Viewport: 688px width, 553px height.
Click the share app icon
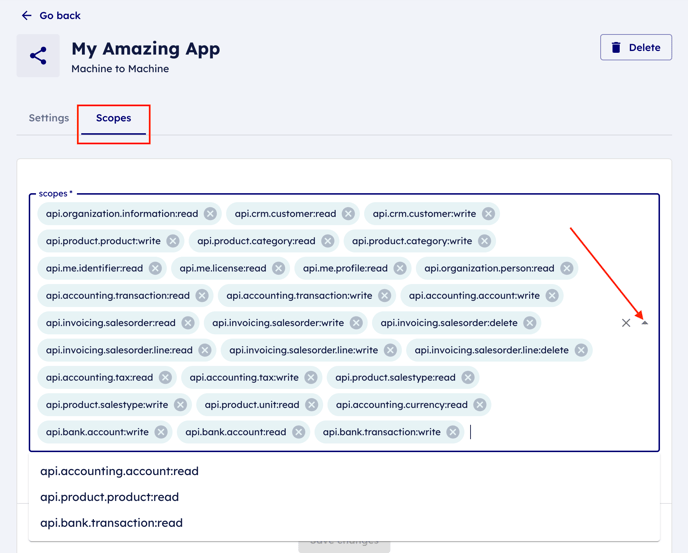tap(38, 56)
